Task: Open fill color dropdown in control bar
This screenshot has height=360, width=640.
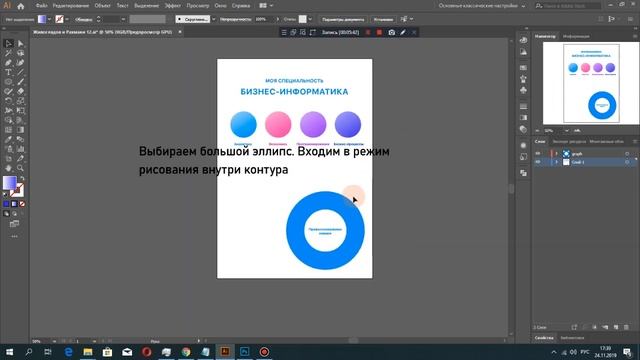Action: 49,19
